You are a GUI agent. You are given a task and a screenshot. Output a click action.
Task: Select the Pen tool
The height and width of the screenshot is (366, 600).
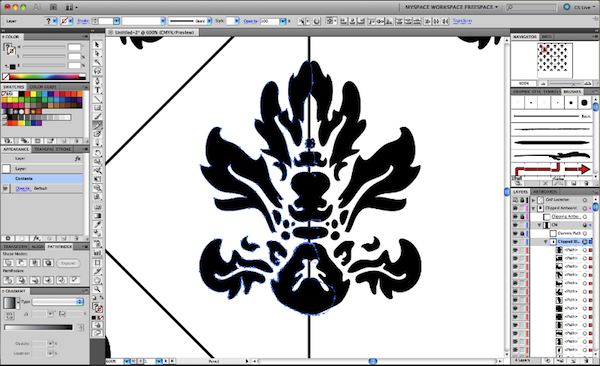click(x=97, y=81)
